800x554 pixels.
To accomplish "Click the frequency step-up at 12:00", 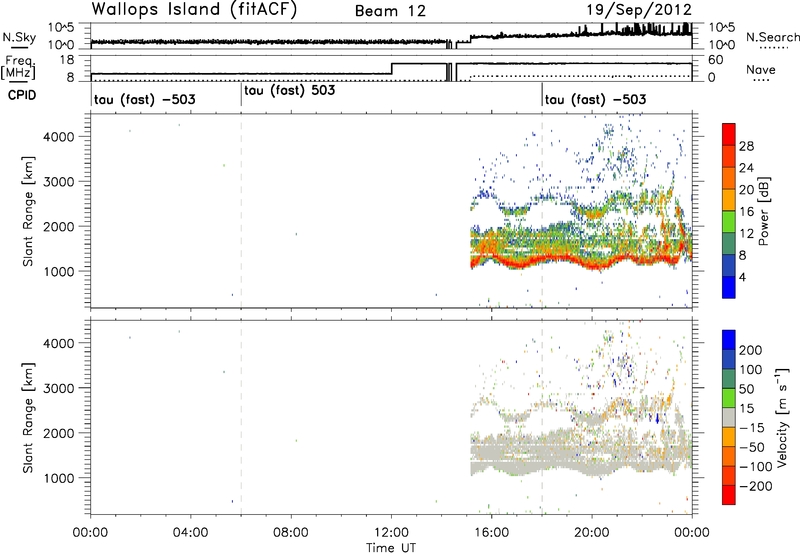I will click(391, 69).
